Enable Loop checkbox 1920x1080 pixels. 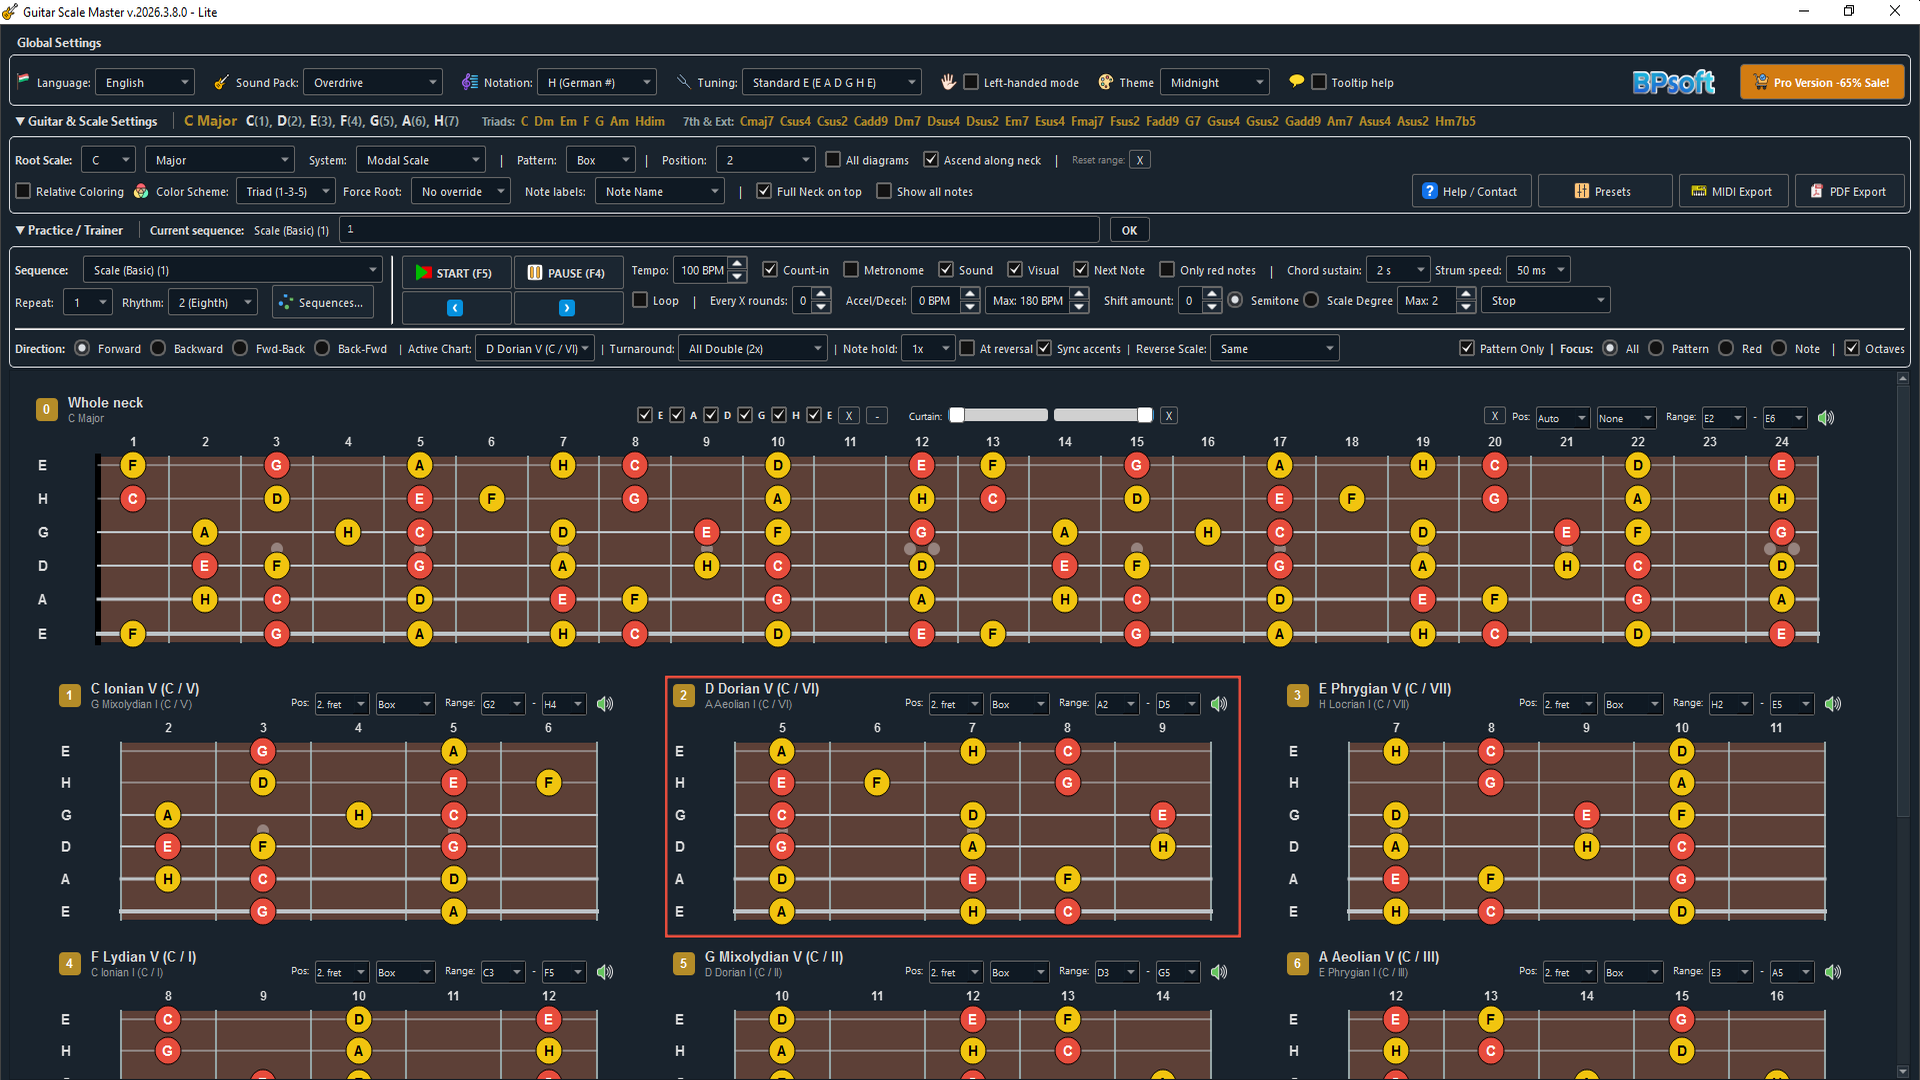640,300
